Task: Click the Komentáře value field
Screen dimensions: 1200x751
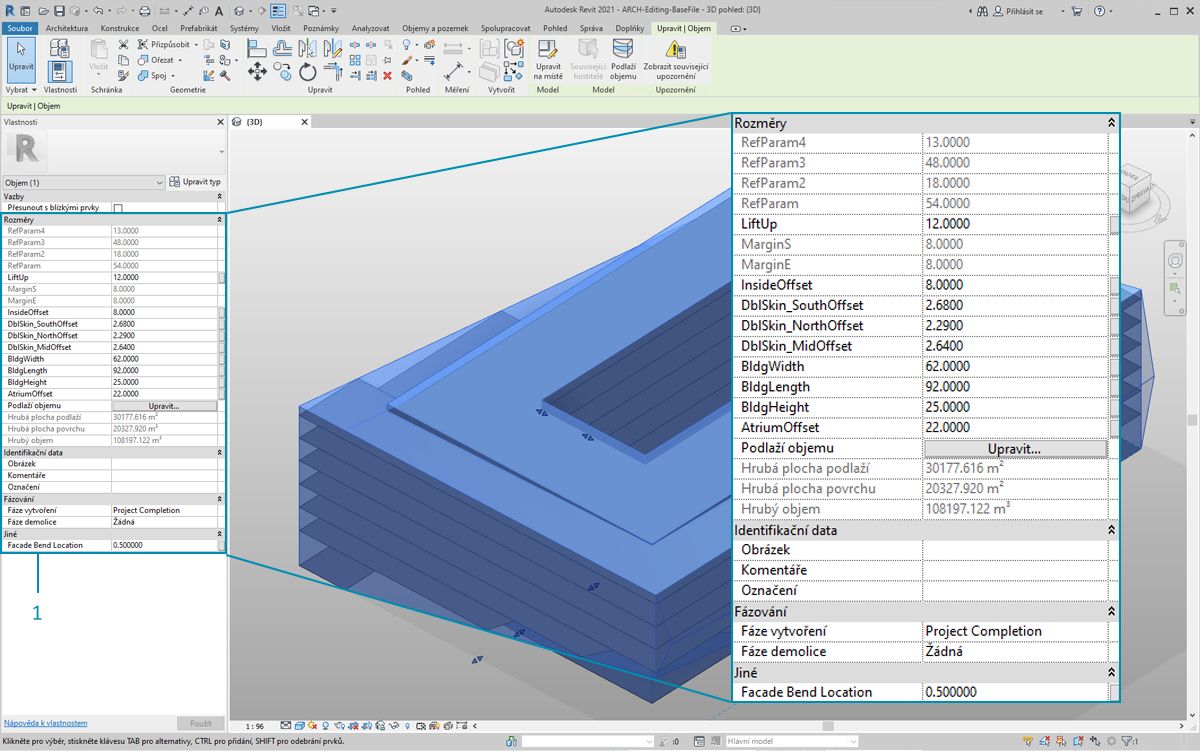Action: click(x=164, y=475)
